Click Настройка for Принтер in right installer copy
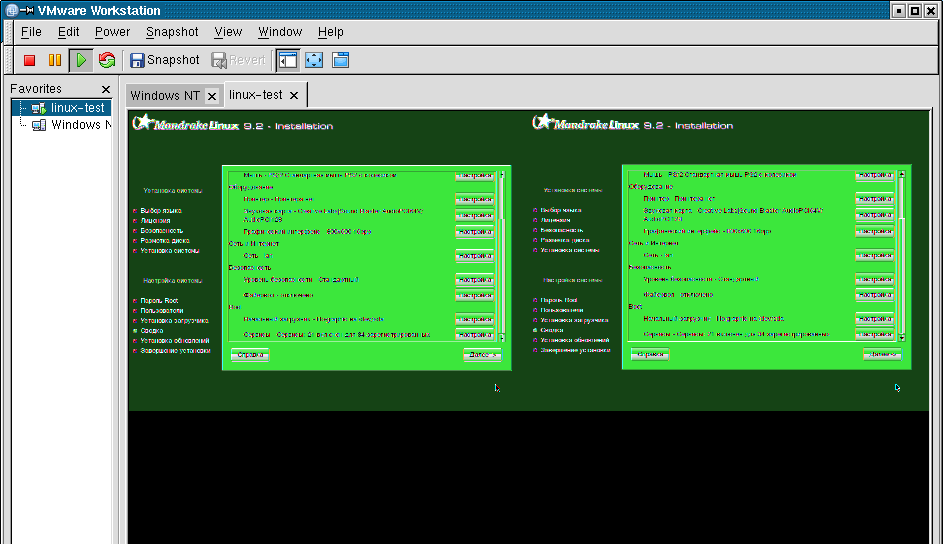 tap(874, 198)
